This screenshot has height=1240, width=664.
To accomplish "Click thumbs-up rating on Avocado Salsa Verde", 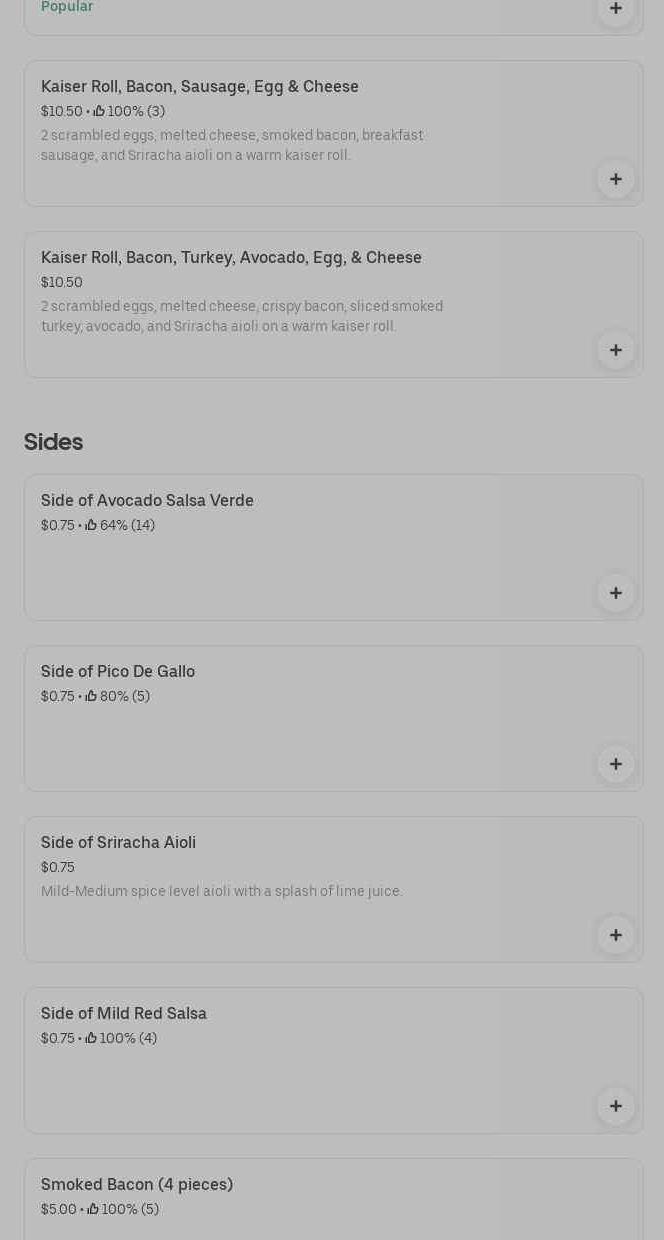I will click(x=91, y=525).
